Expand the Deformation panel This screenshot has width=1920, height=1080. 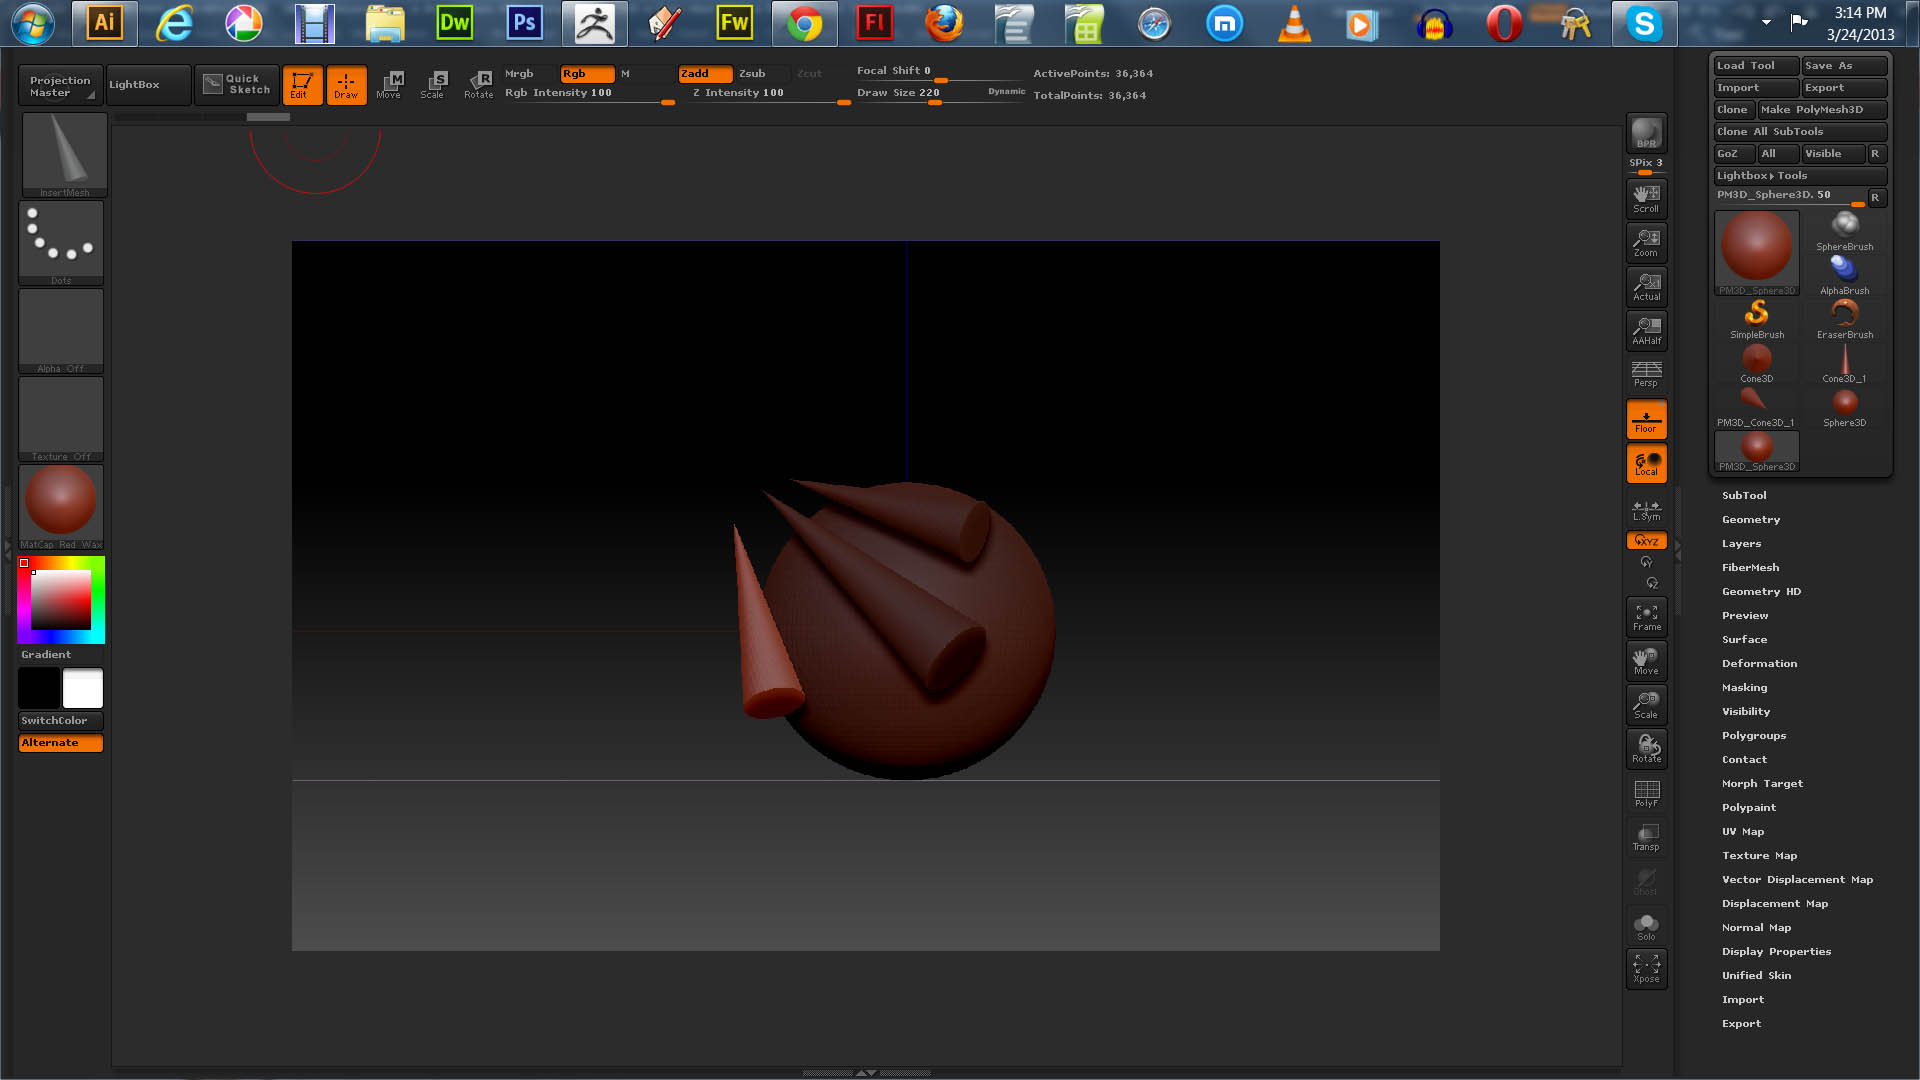1759,663
